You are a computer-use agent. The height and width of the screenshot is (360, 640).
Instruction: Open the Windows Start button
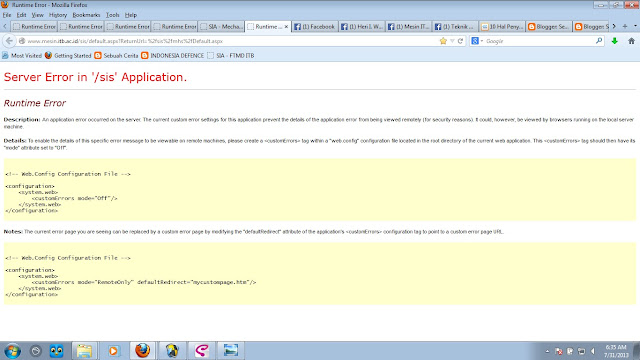tap(12, 351)
